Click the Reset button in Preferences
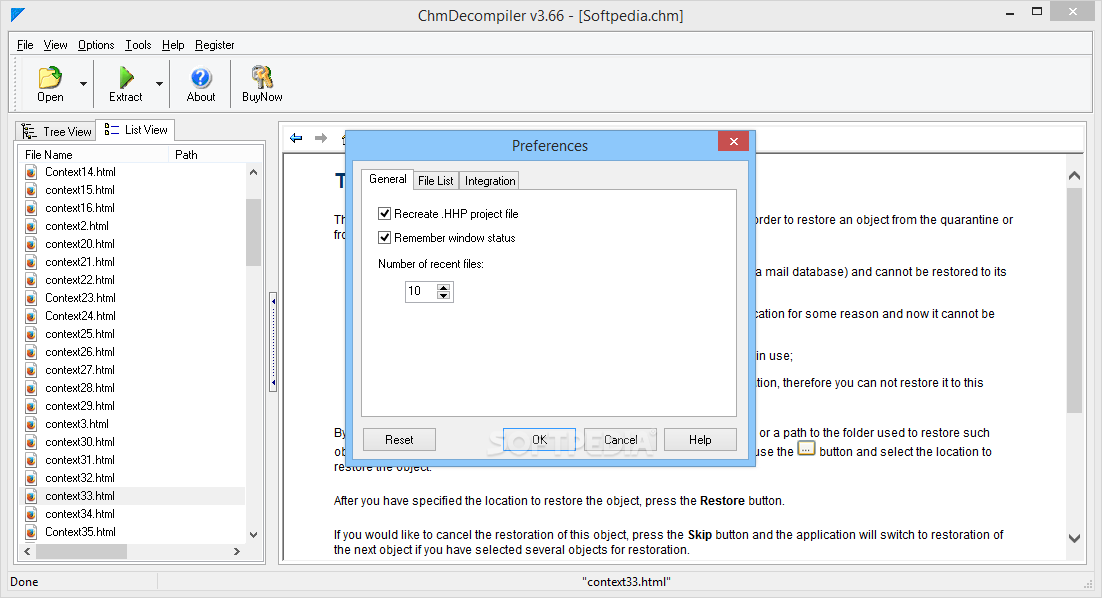Screen dimensions: 1102x598 [x=399, y=440]
